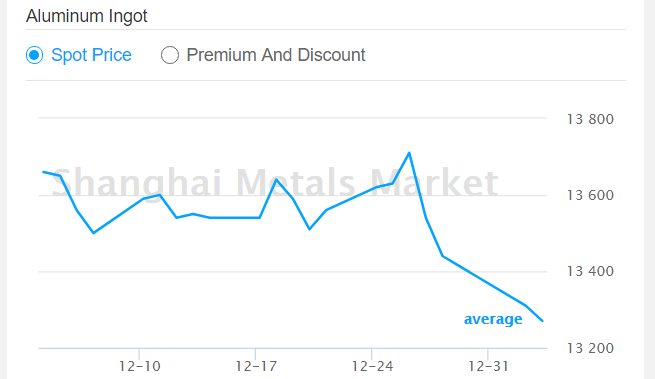The image size is (655, 379).
Task: Click the Shanghai Metals Market watermark
Action: 274,183
